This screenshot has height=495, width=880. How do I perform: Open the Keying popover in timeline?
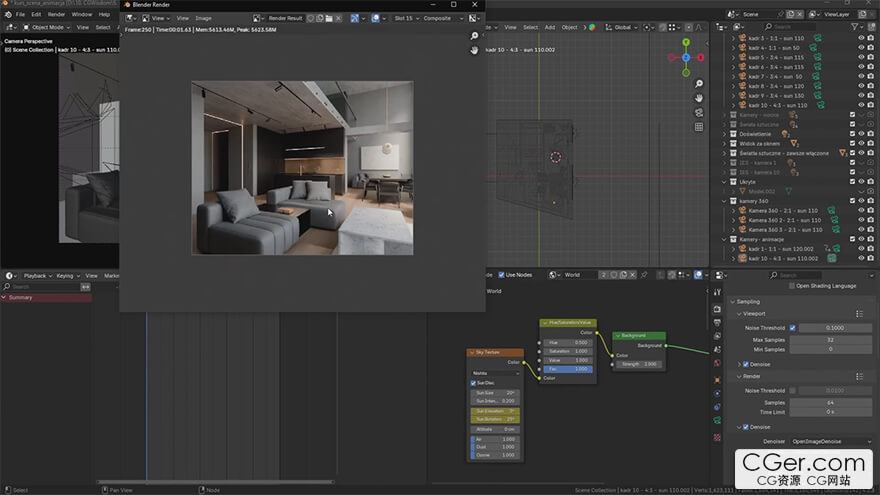tap(66, 275)
